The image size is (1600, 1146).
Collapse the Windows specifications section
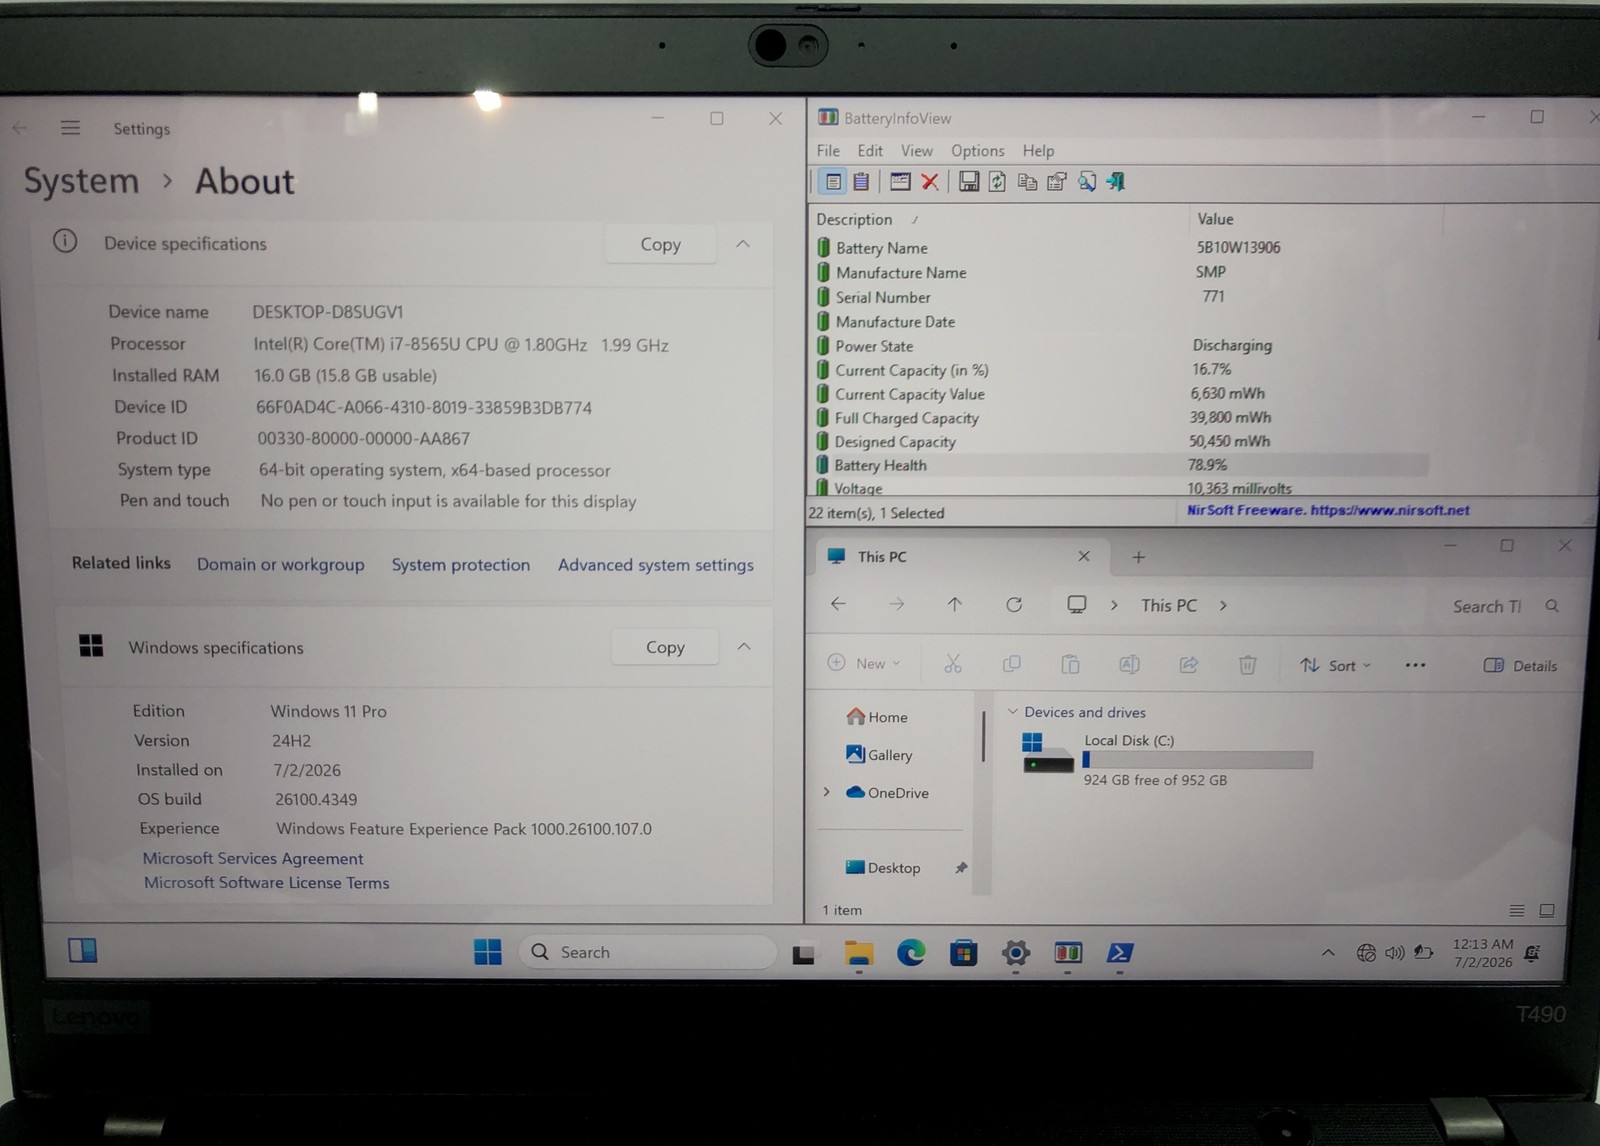(x=744, y=647)
